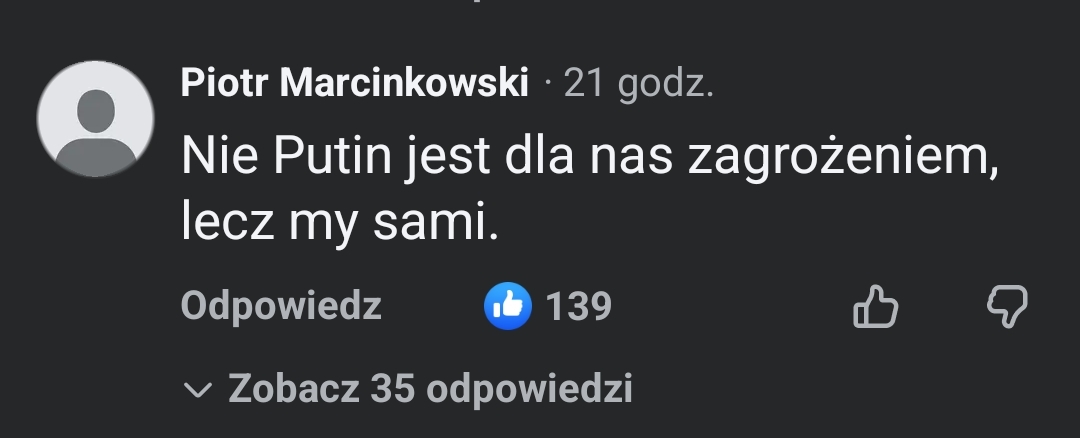Expand replies using the down chevron
Viewport: 1080px width, 438px height.
(199, 389)
